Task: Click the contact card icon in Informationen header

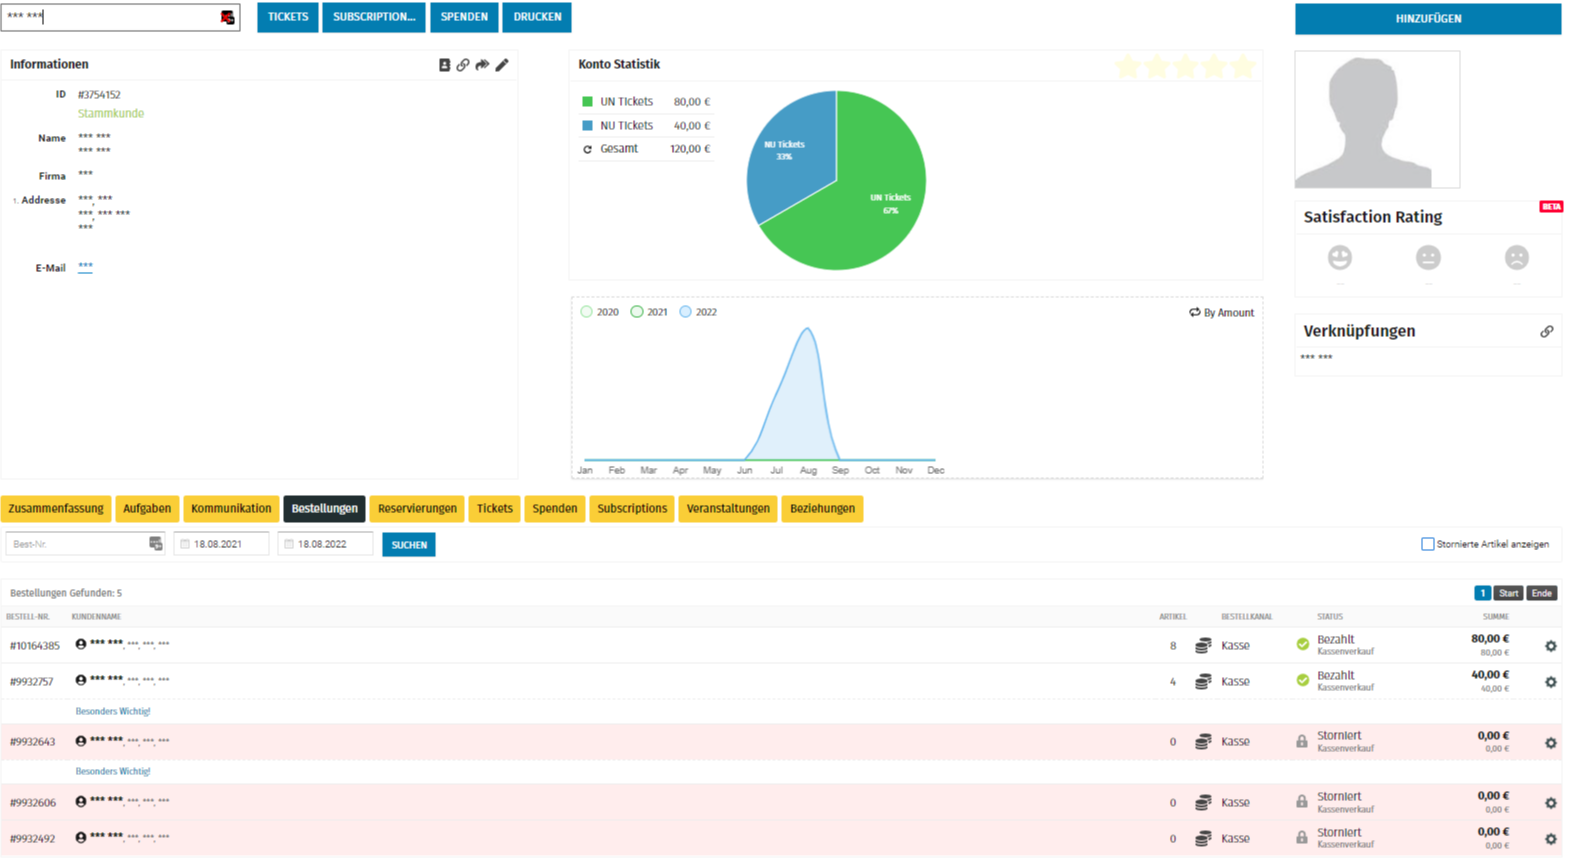Action: click(x=444, y=65)
